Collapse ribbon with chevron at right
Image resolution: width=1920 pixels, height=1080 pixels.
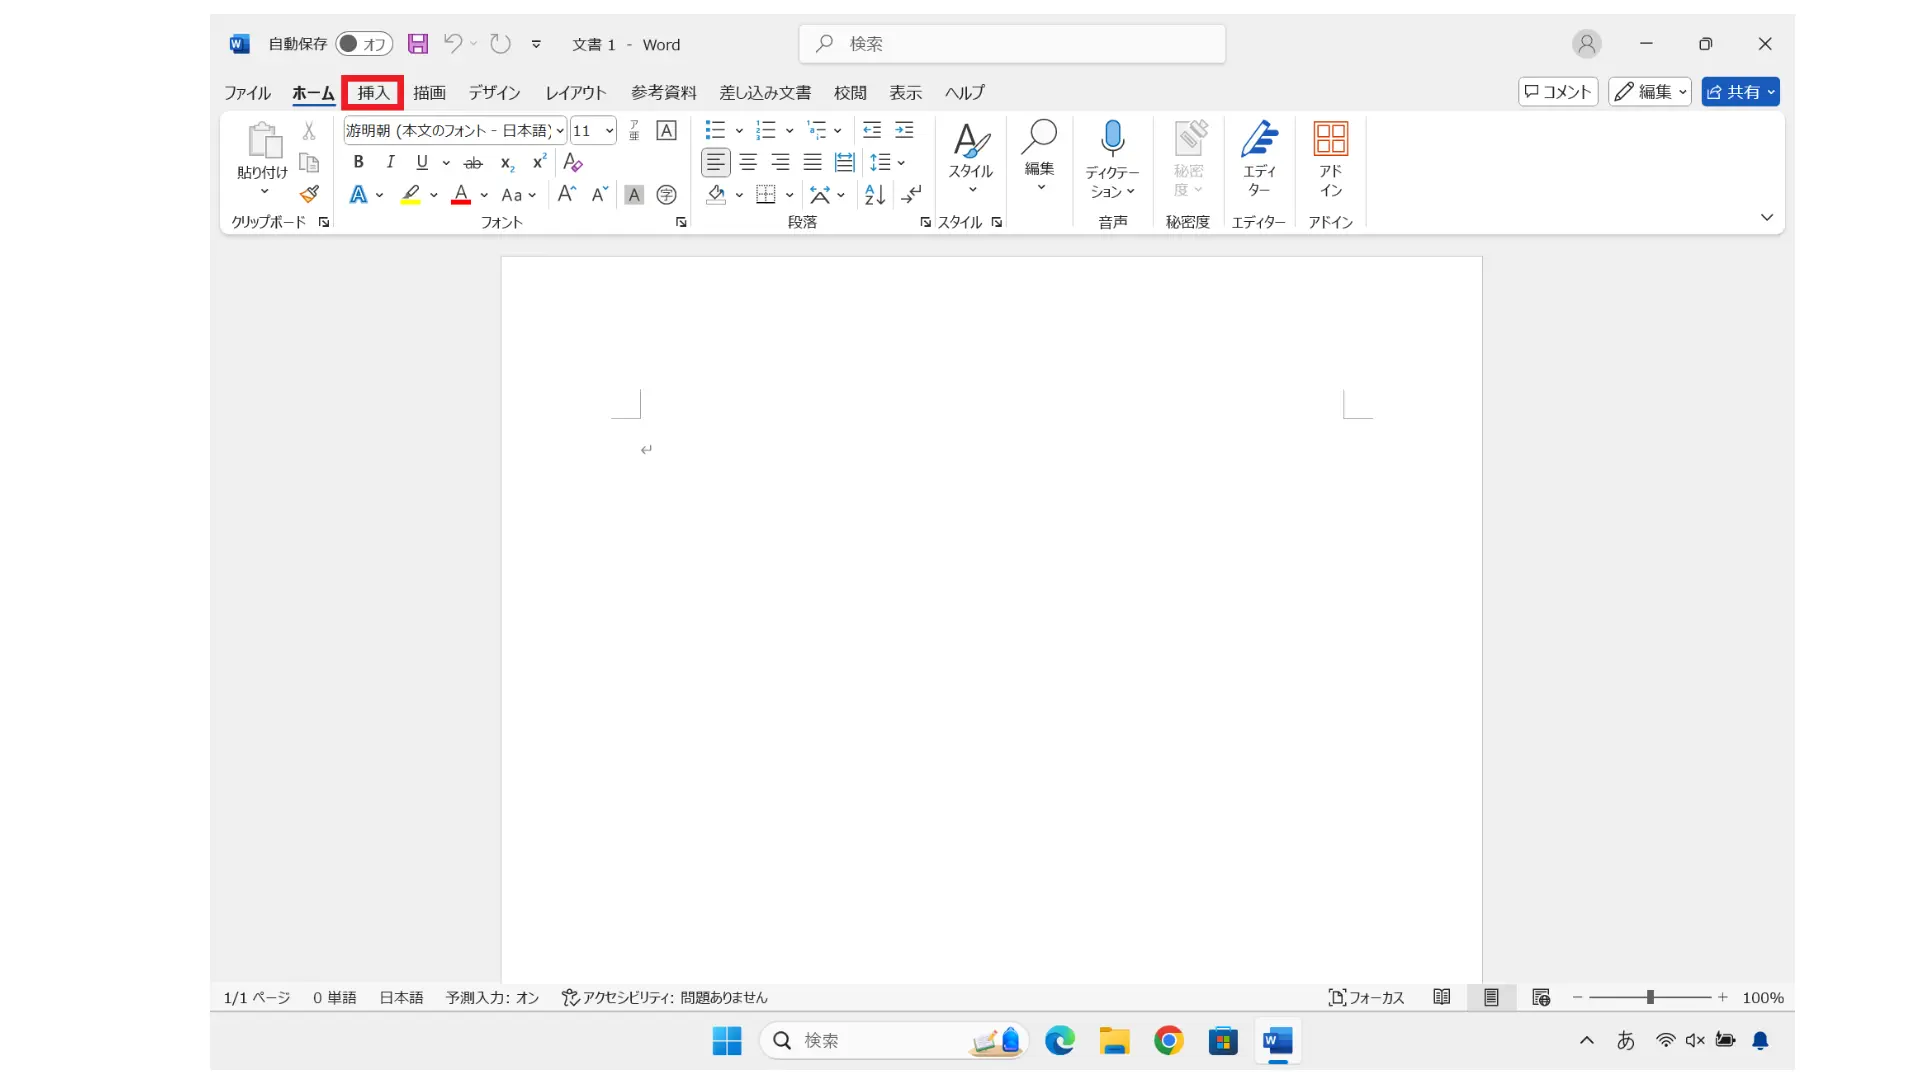coord(1767,217)
